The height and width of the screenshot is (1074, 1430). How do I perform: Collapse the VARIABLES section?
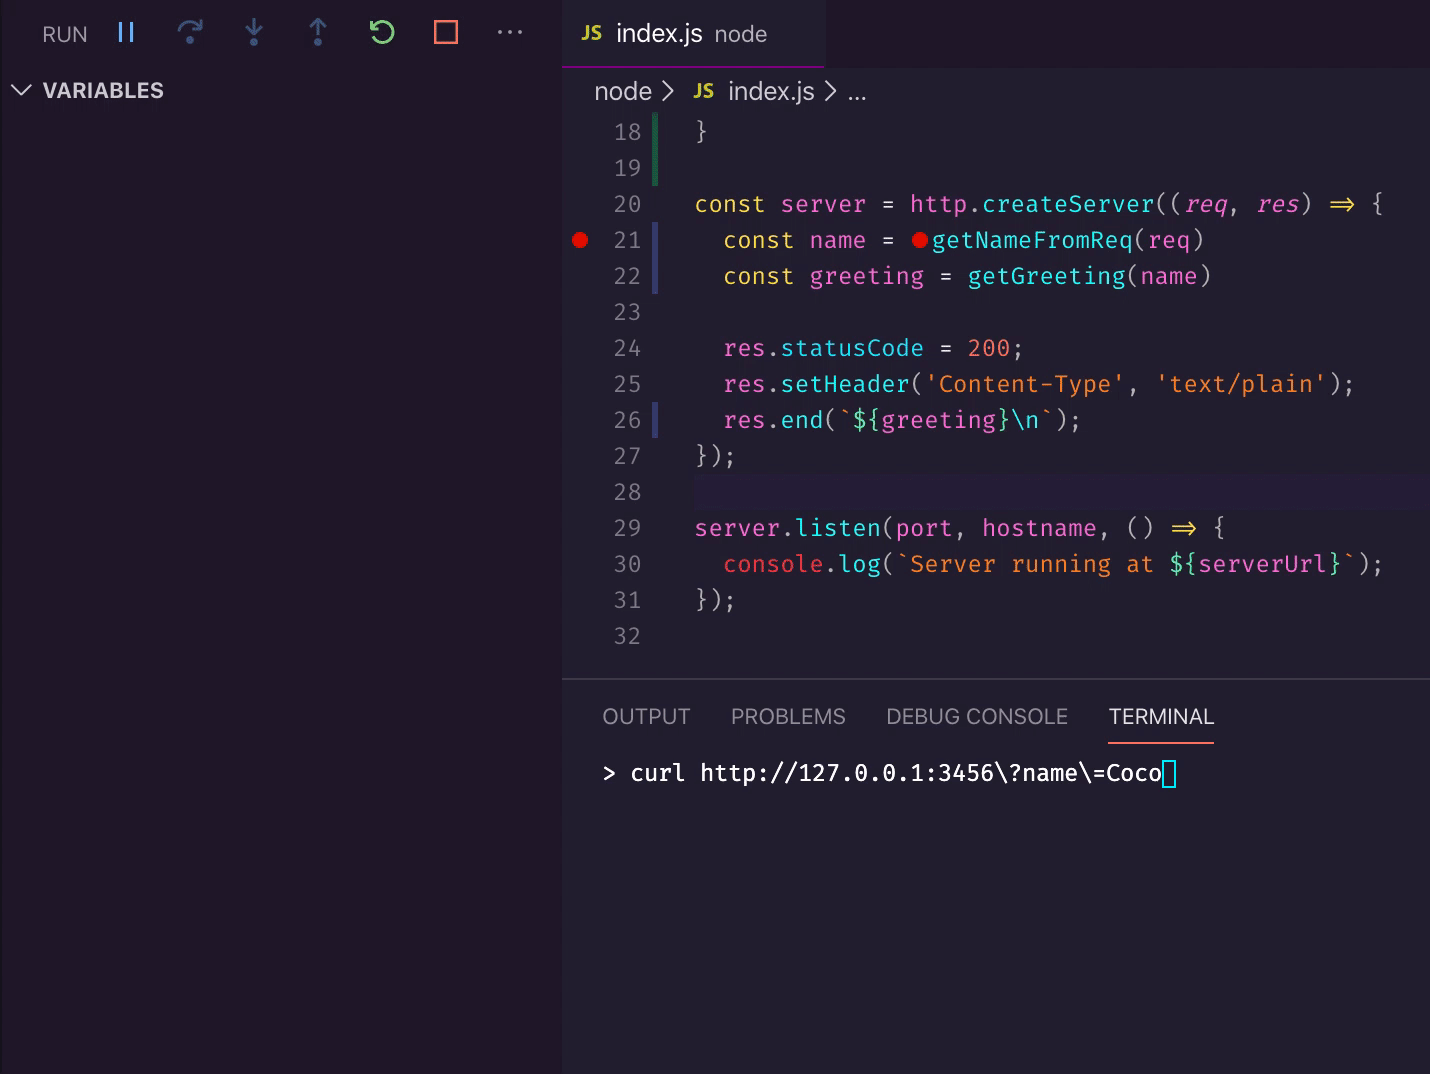point(22,90)
